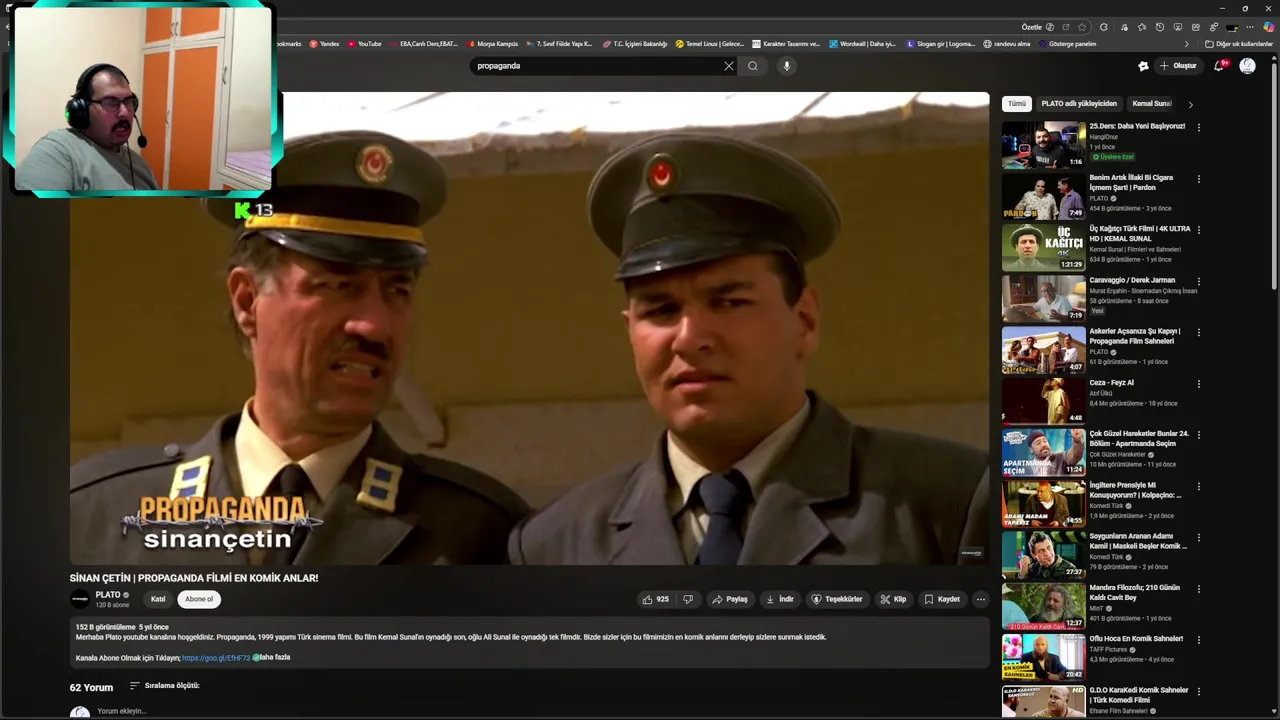Open options for Oflu Hoca video
This screenshot has width=1280, height=720.
[1198, 640]
